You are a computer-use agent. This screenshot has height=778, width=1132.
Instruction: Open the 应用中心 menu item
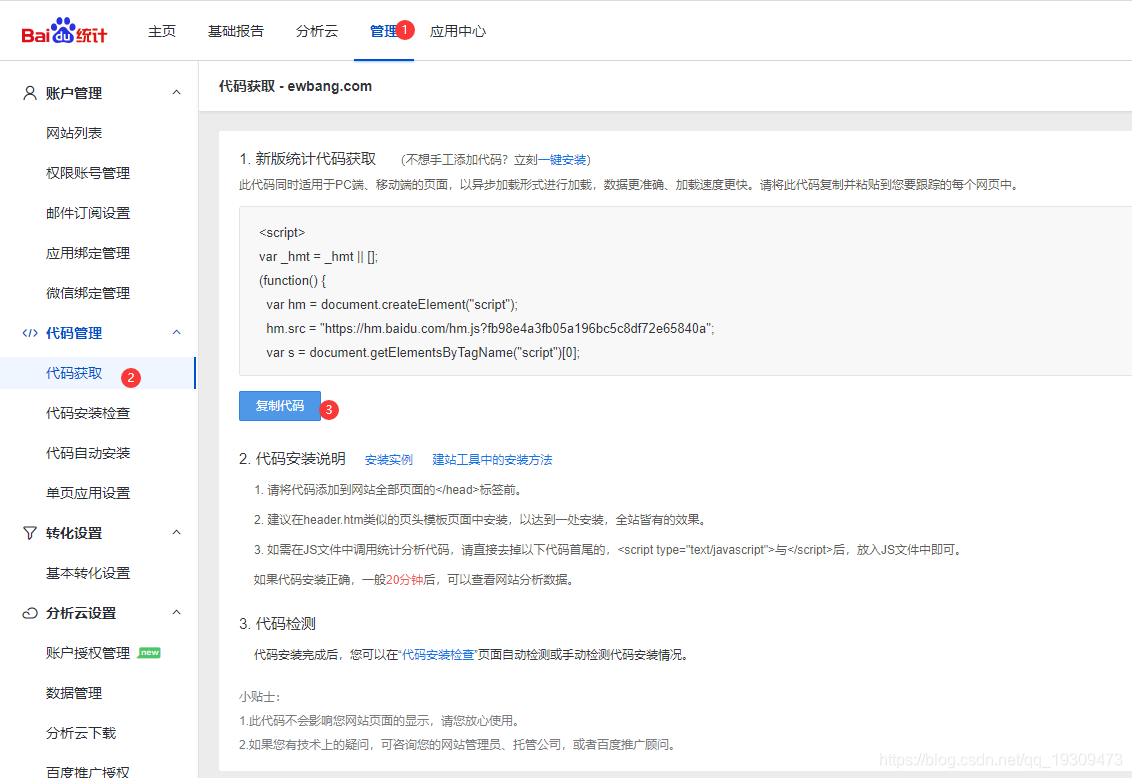coord(458,31)
